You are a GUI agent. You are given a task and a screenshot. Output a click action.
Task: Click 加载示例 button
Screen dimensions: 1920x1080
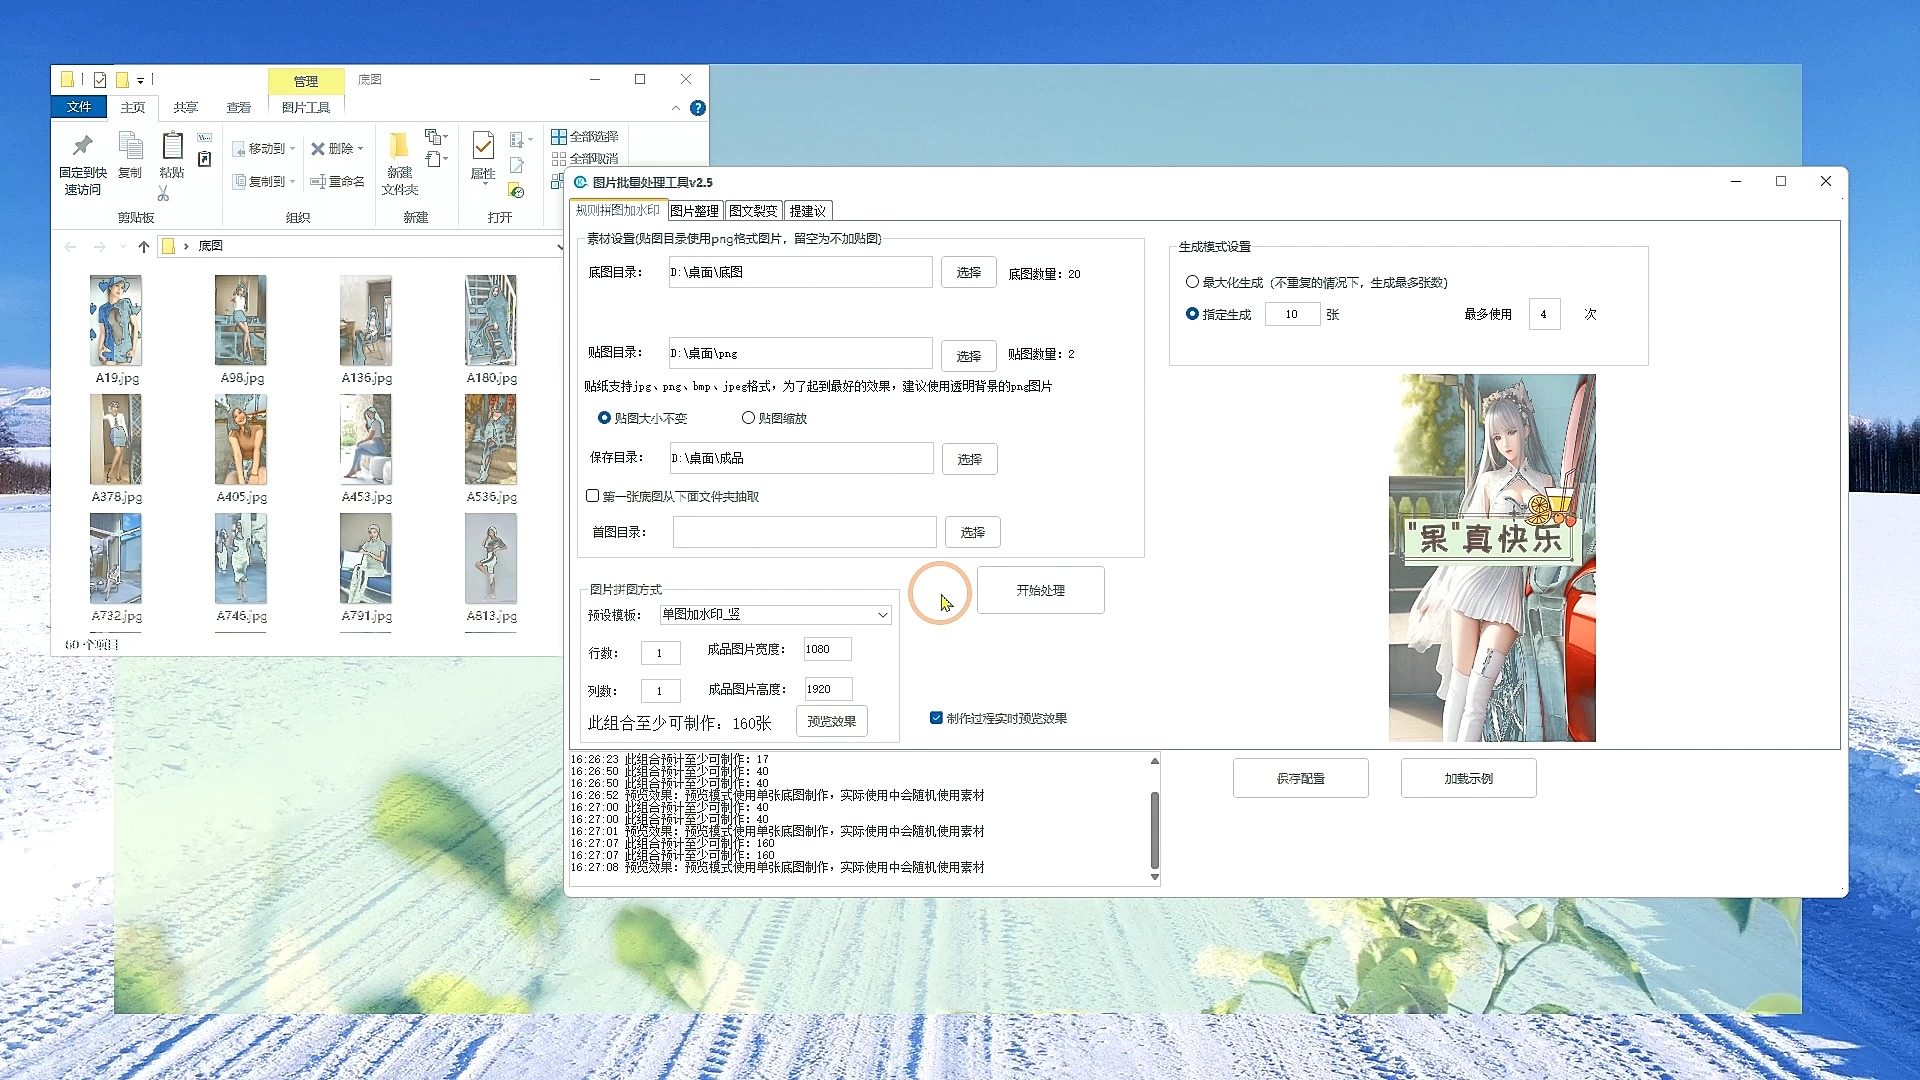pos(1468,778)
